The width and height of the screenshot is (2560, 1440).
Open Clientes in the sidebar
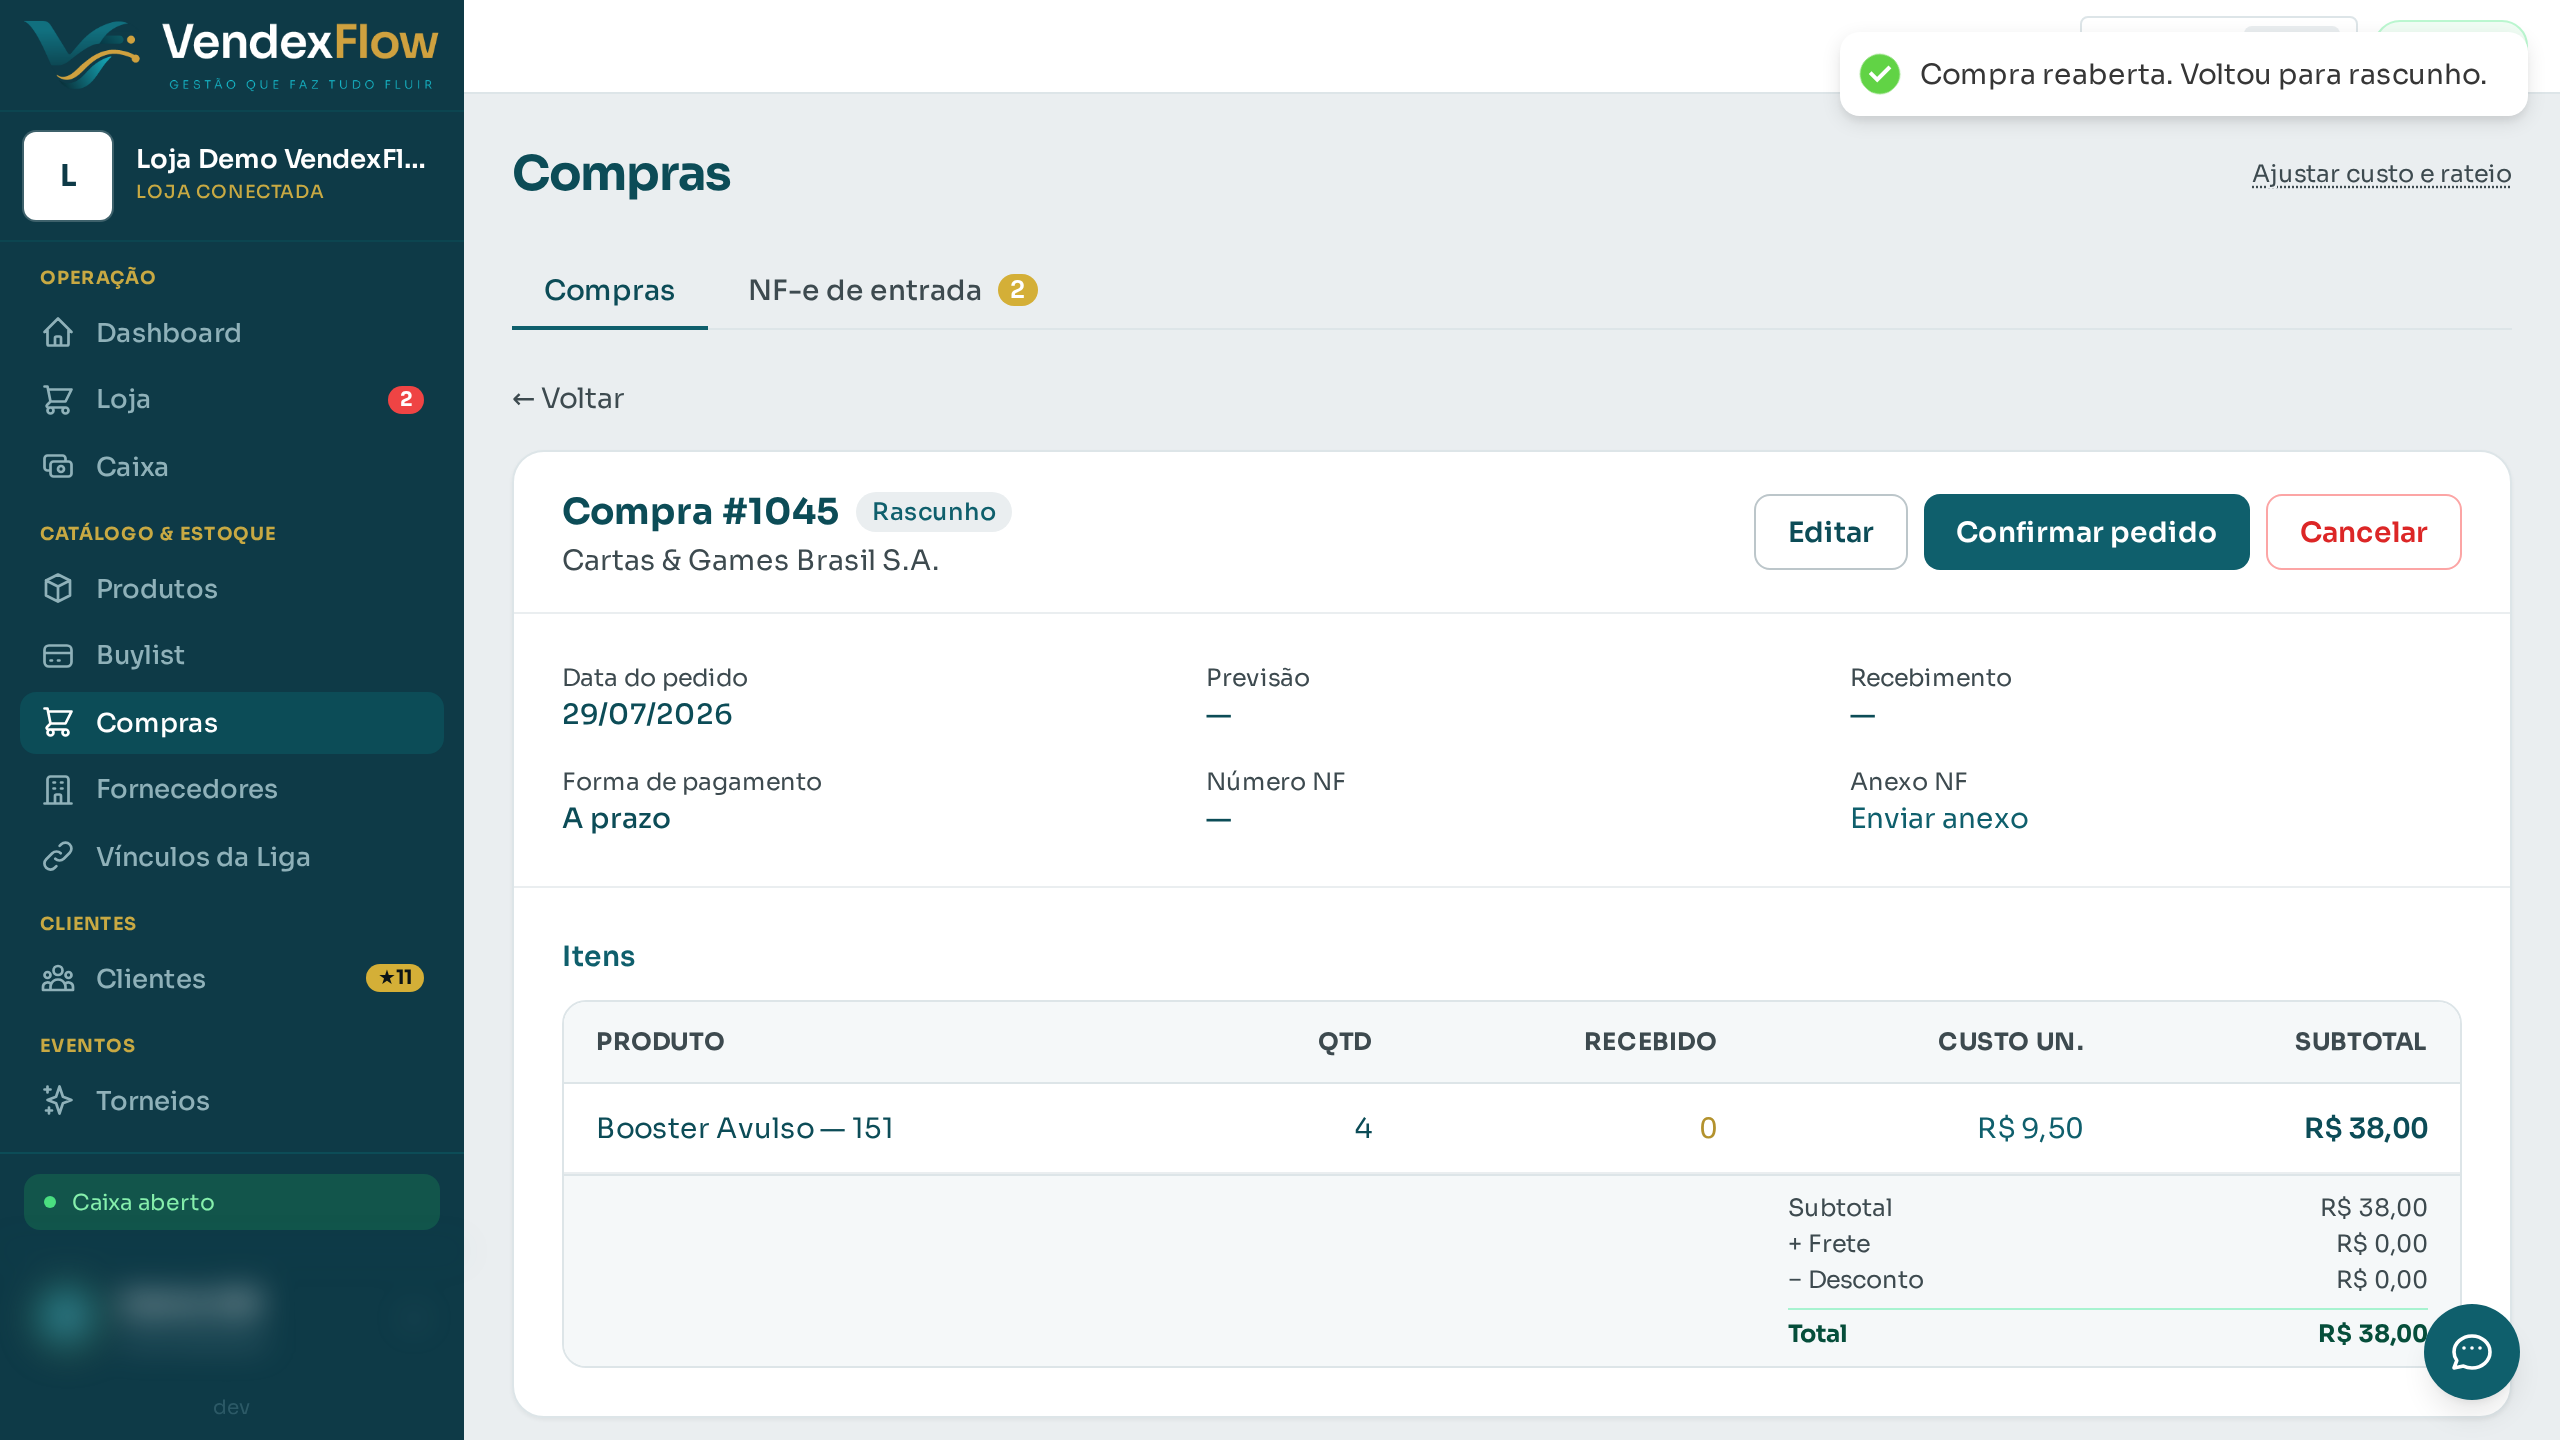point(232,978)
